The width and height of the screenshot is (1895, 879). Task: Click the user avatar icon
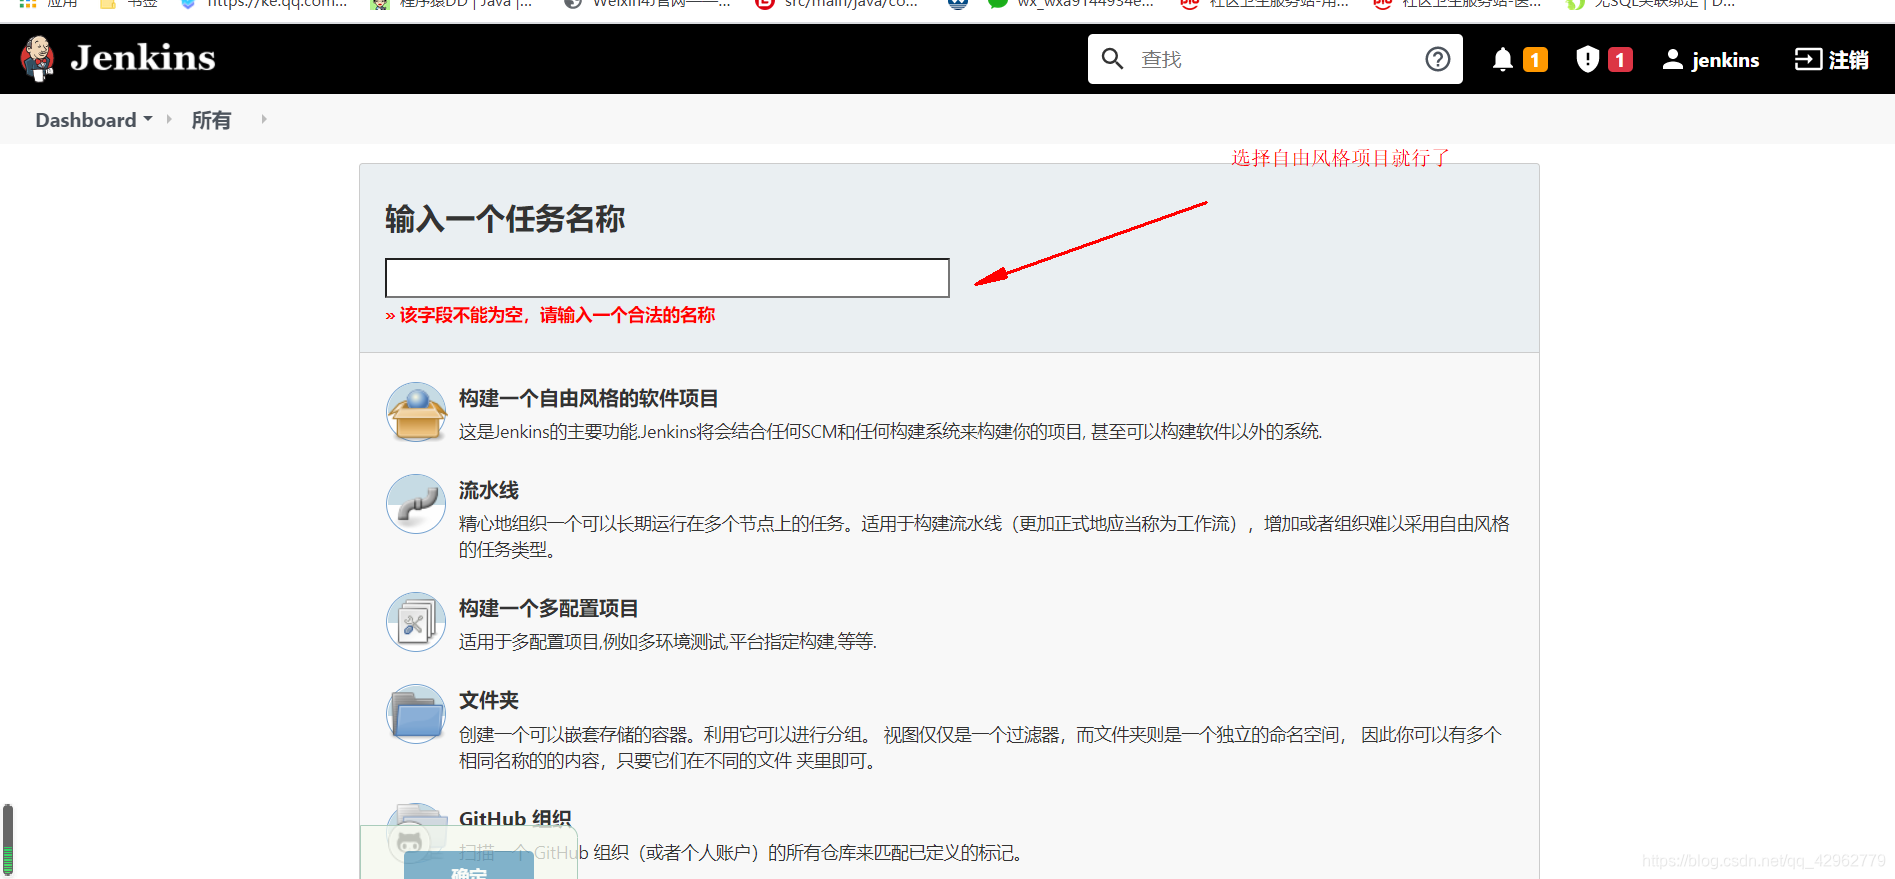pyautogui.click(x=1672, y=59)
